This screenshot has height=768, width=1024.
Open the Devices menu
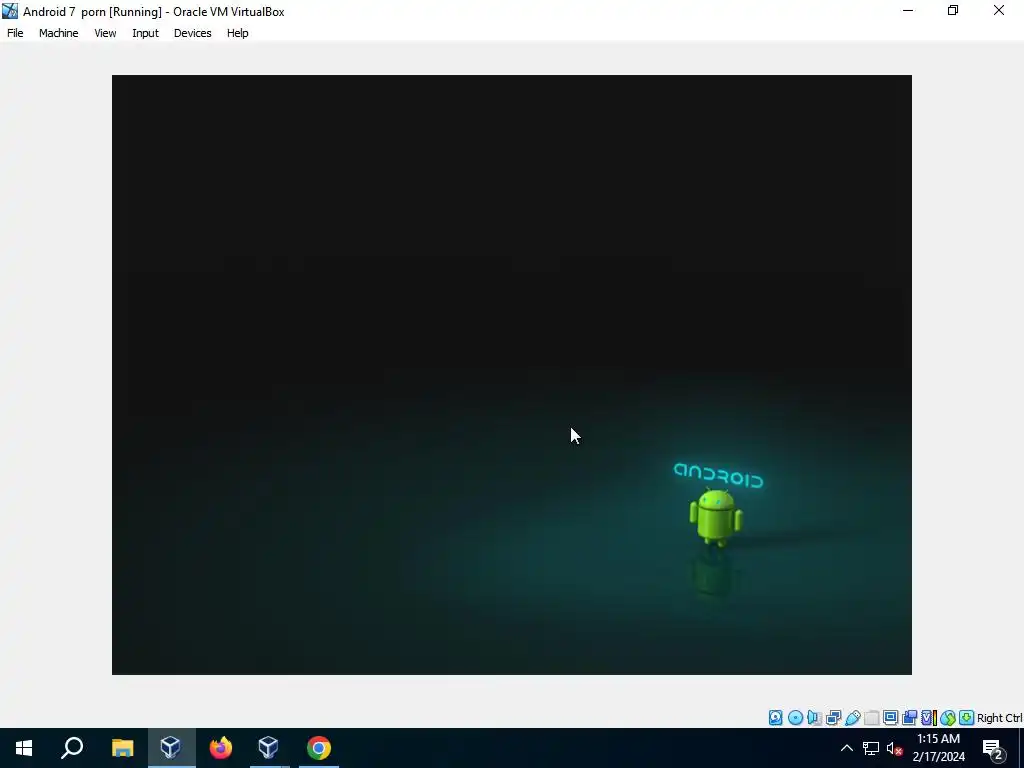coord(193,33)
